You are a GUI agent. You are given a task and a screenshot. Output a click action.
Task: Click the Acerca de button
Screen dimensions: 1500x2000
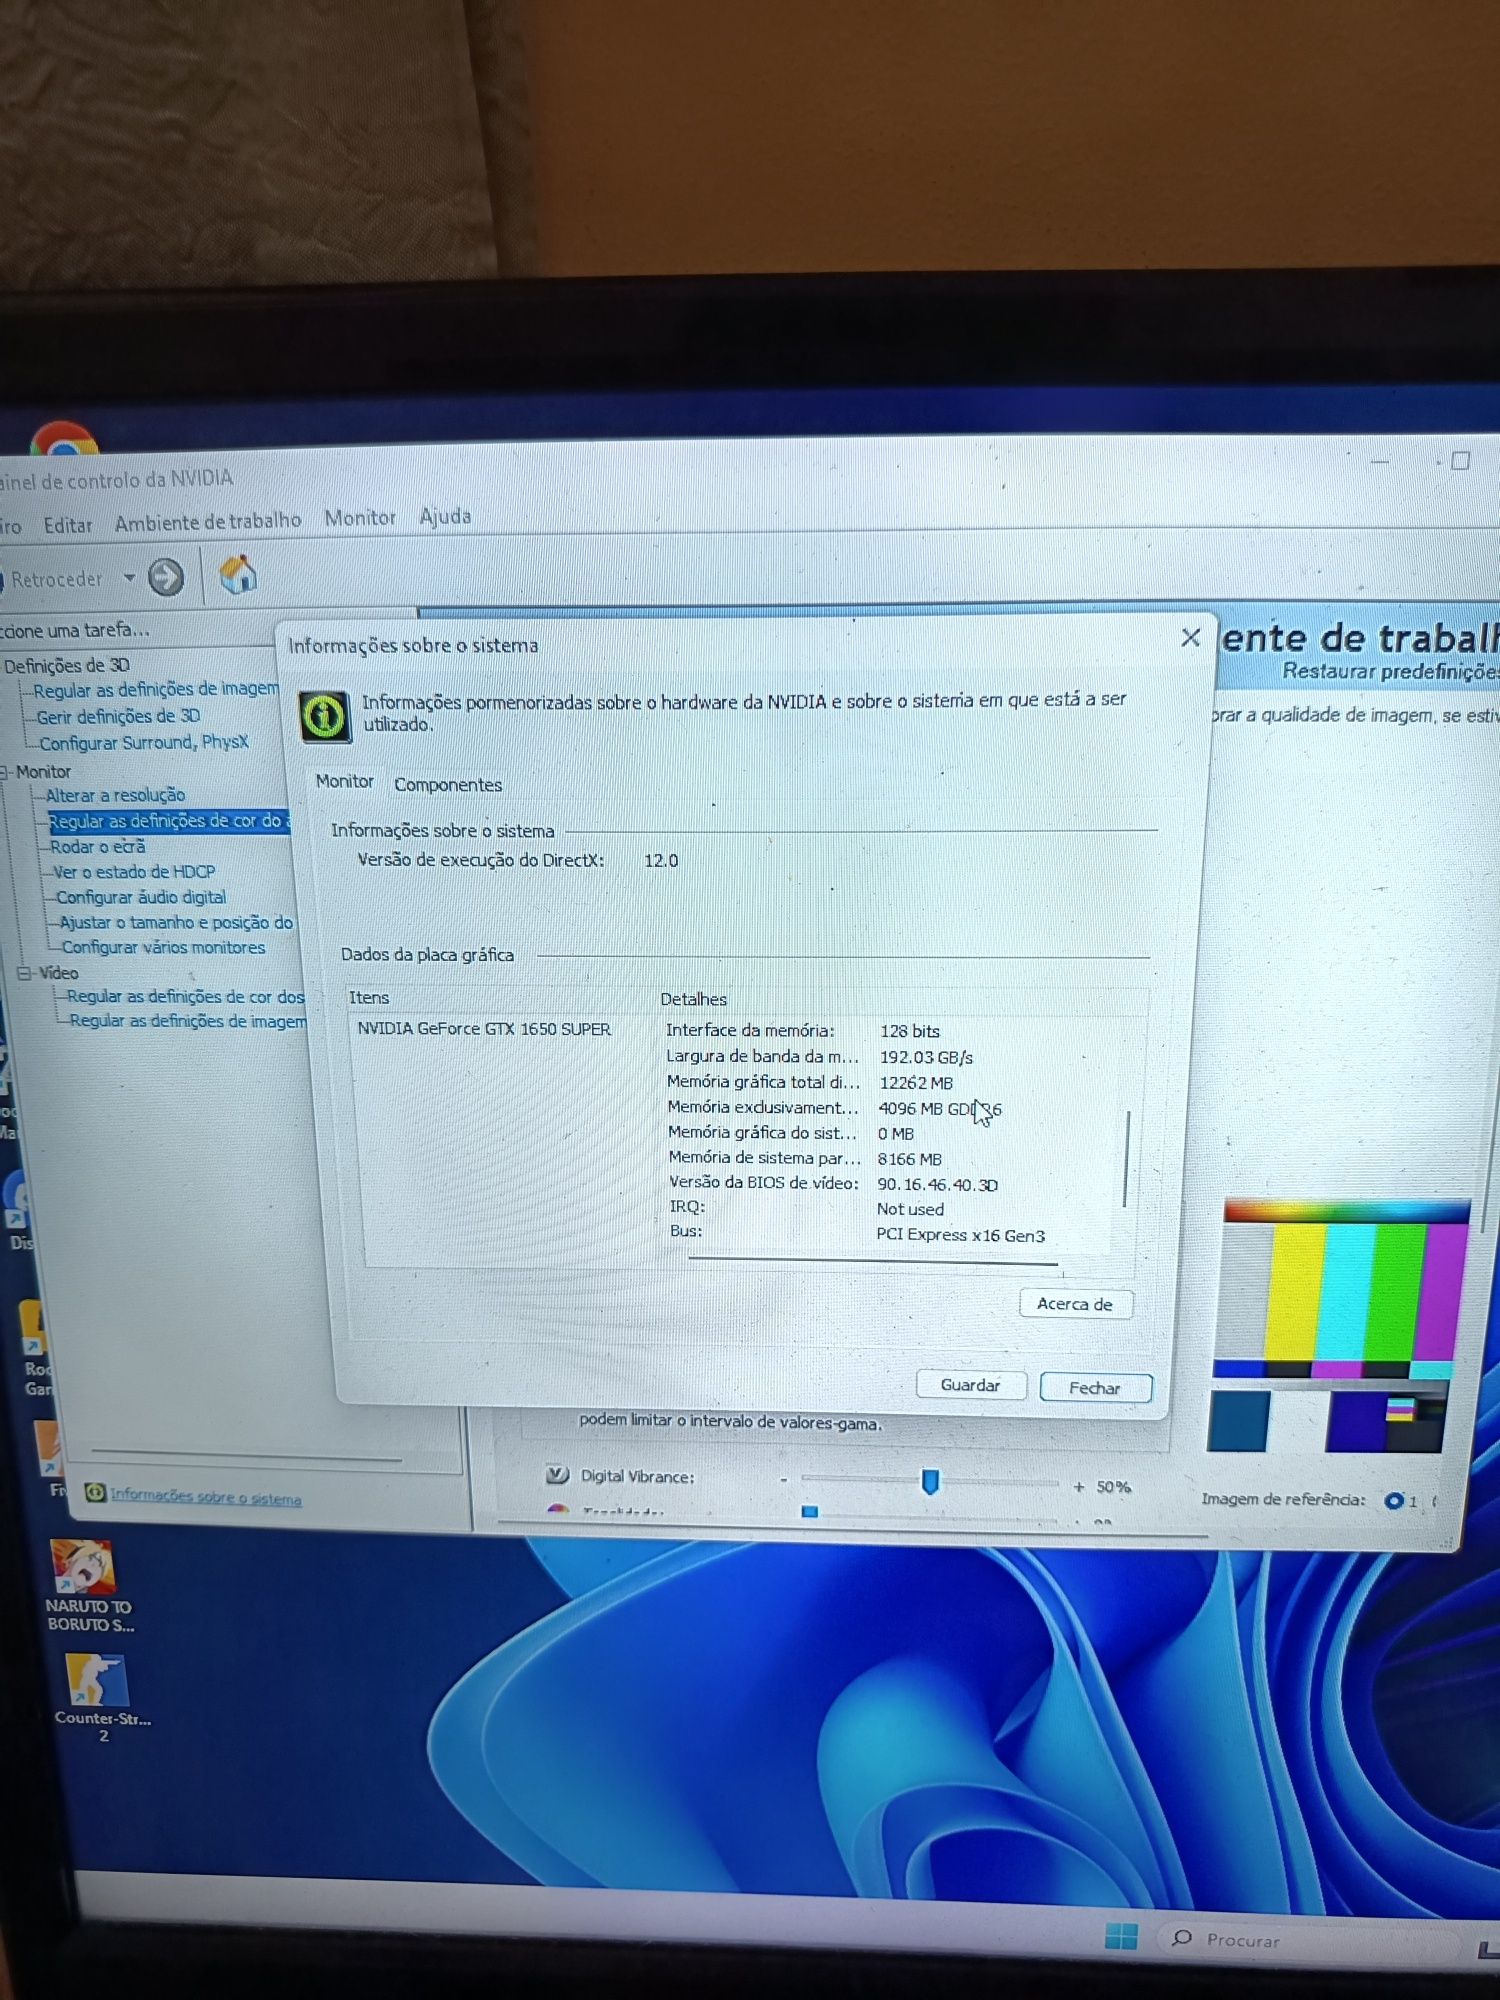coord(1075,1304)
